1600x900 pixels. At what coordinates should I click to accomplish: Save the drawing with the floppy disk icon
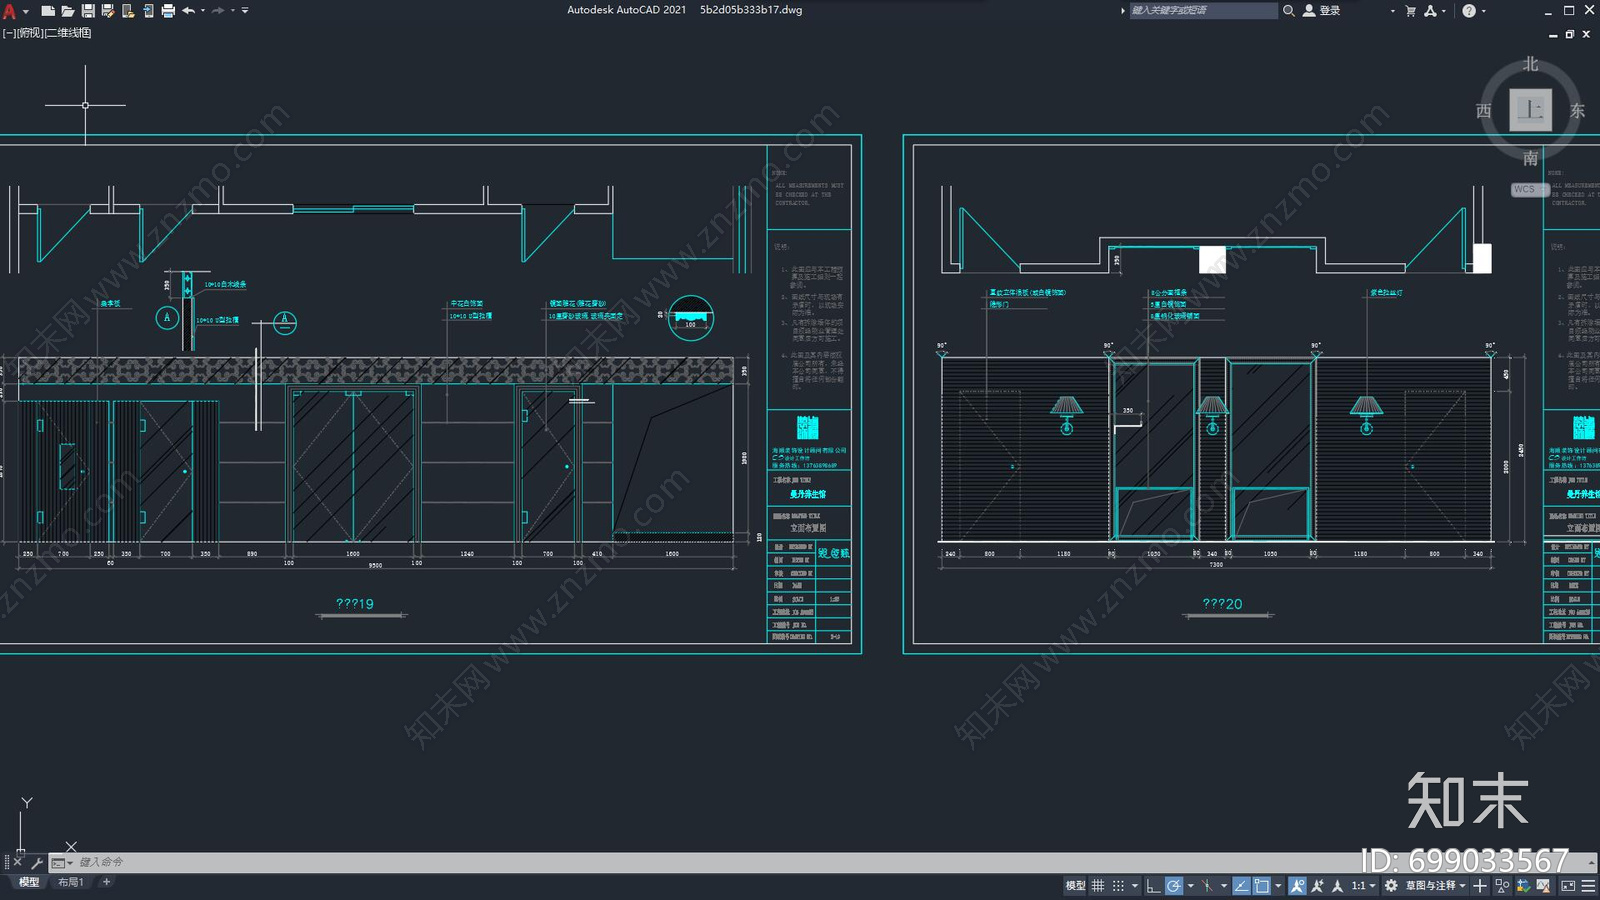(x=87, y=11)
